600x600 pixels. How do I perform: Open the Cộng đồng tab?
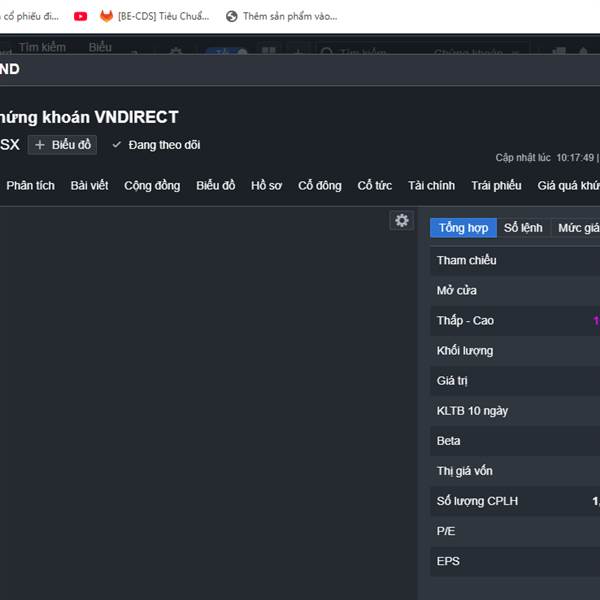[152, 186]
